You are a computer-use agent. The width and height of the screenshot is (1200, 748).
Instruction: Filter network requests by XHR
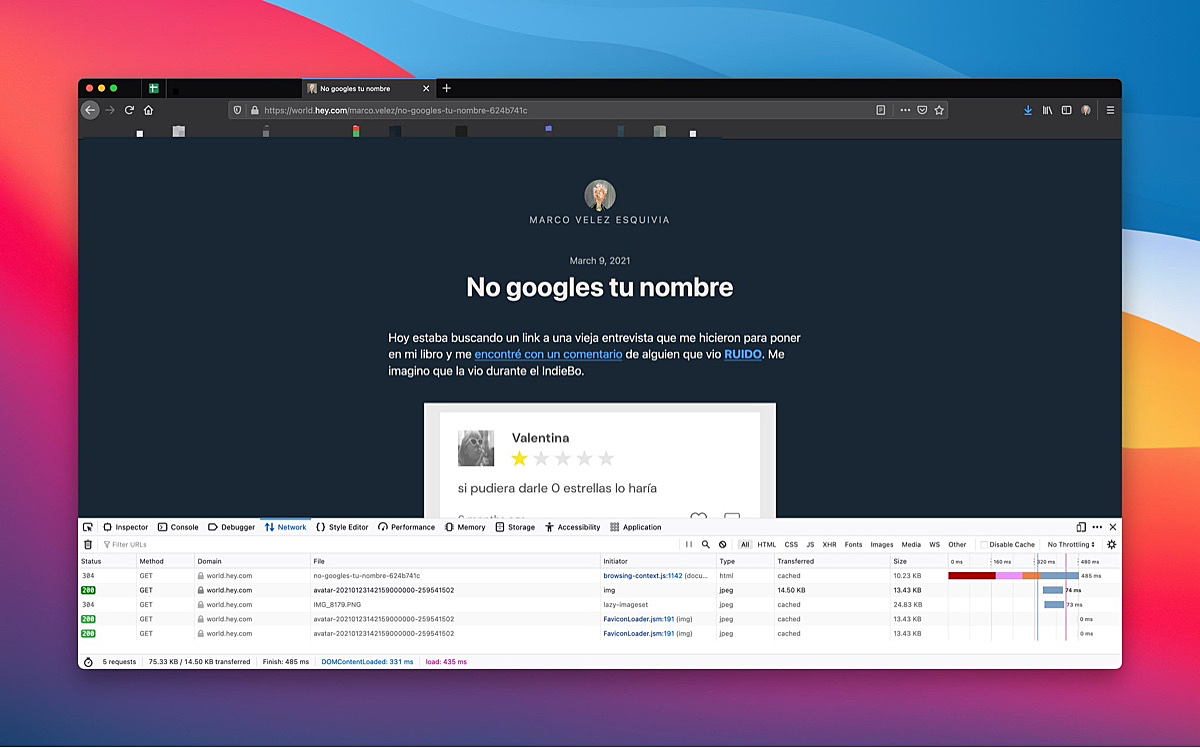830,544
